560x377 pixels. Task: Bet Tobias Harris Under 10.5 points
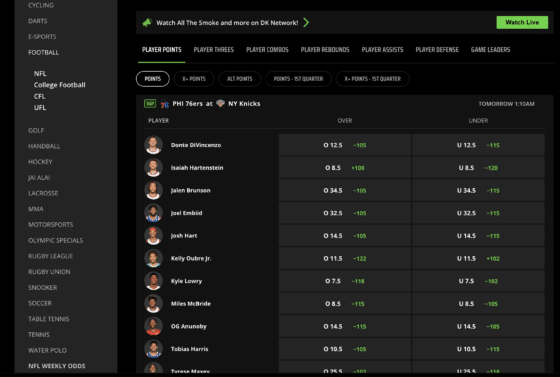(478, 349)
